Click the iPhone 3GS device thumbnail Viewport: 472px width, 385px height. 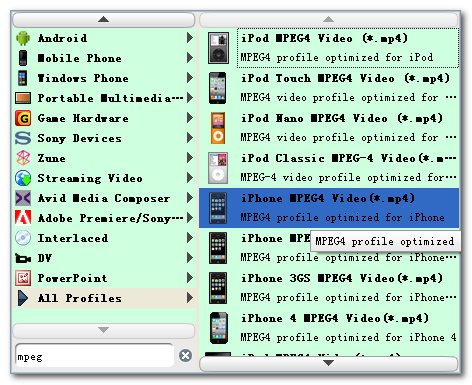(218, 288)
